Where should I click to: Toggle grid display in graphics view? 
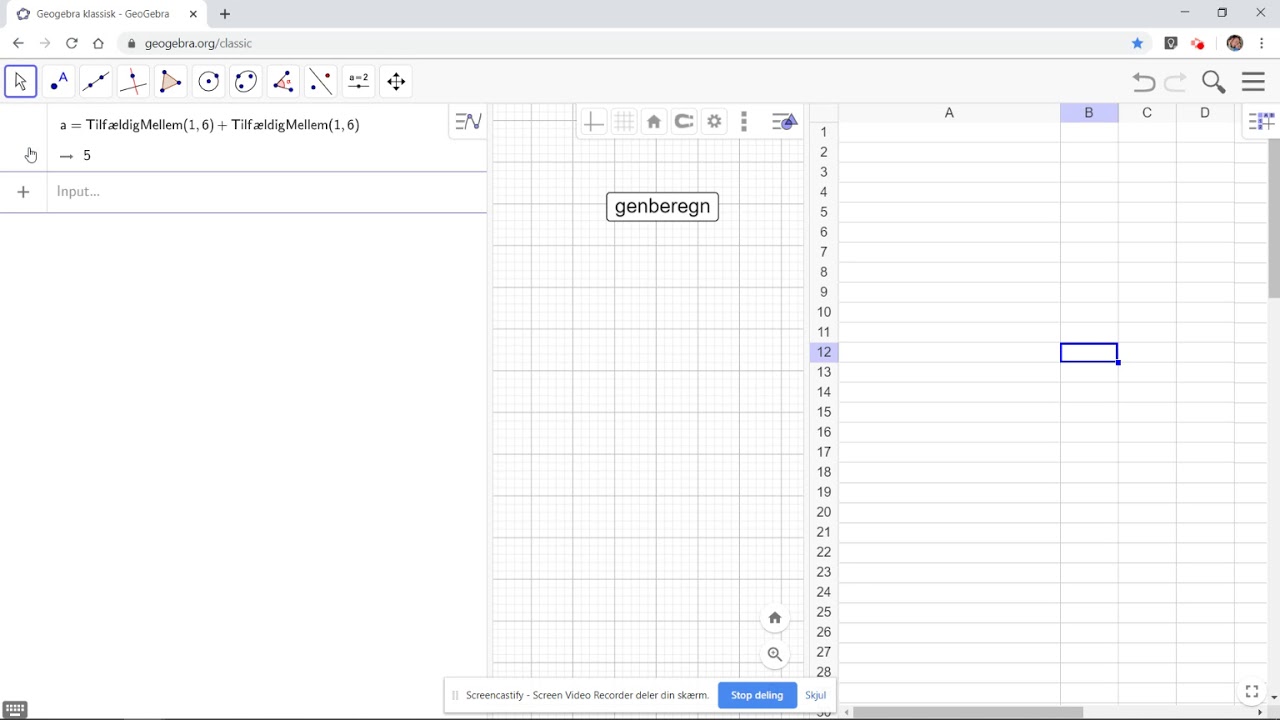pos(624,122)
